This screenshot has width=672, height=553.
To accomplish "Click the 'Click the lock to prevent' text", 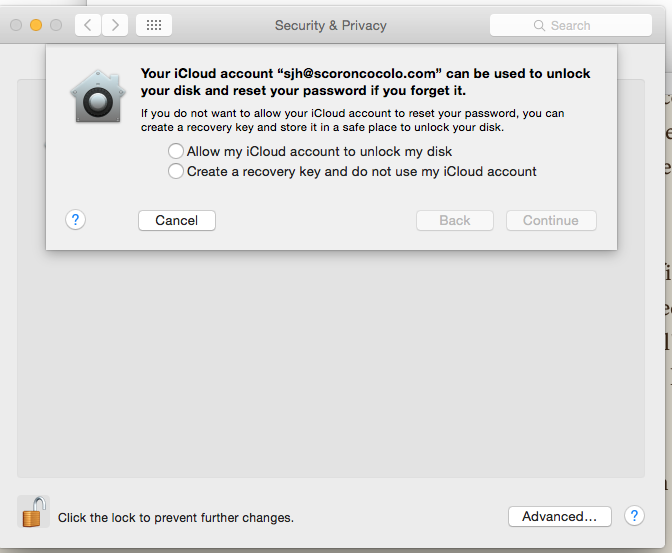I will (176, 518).
